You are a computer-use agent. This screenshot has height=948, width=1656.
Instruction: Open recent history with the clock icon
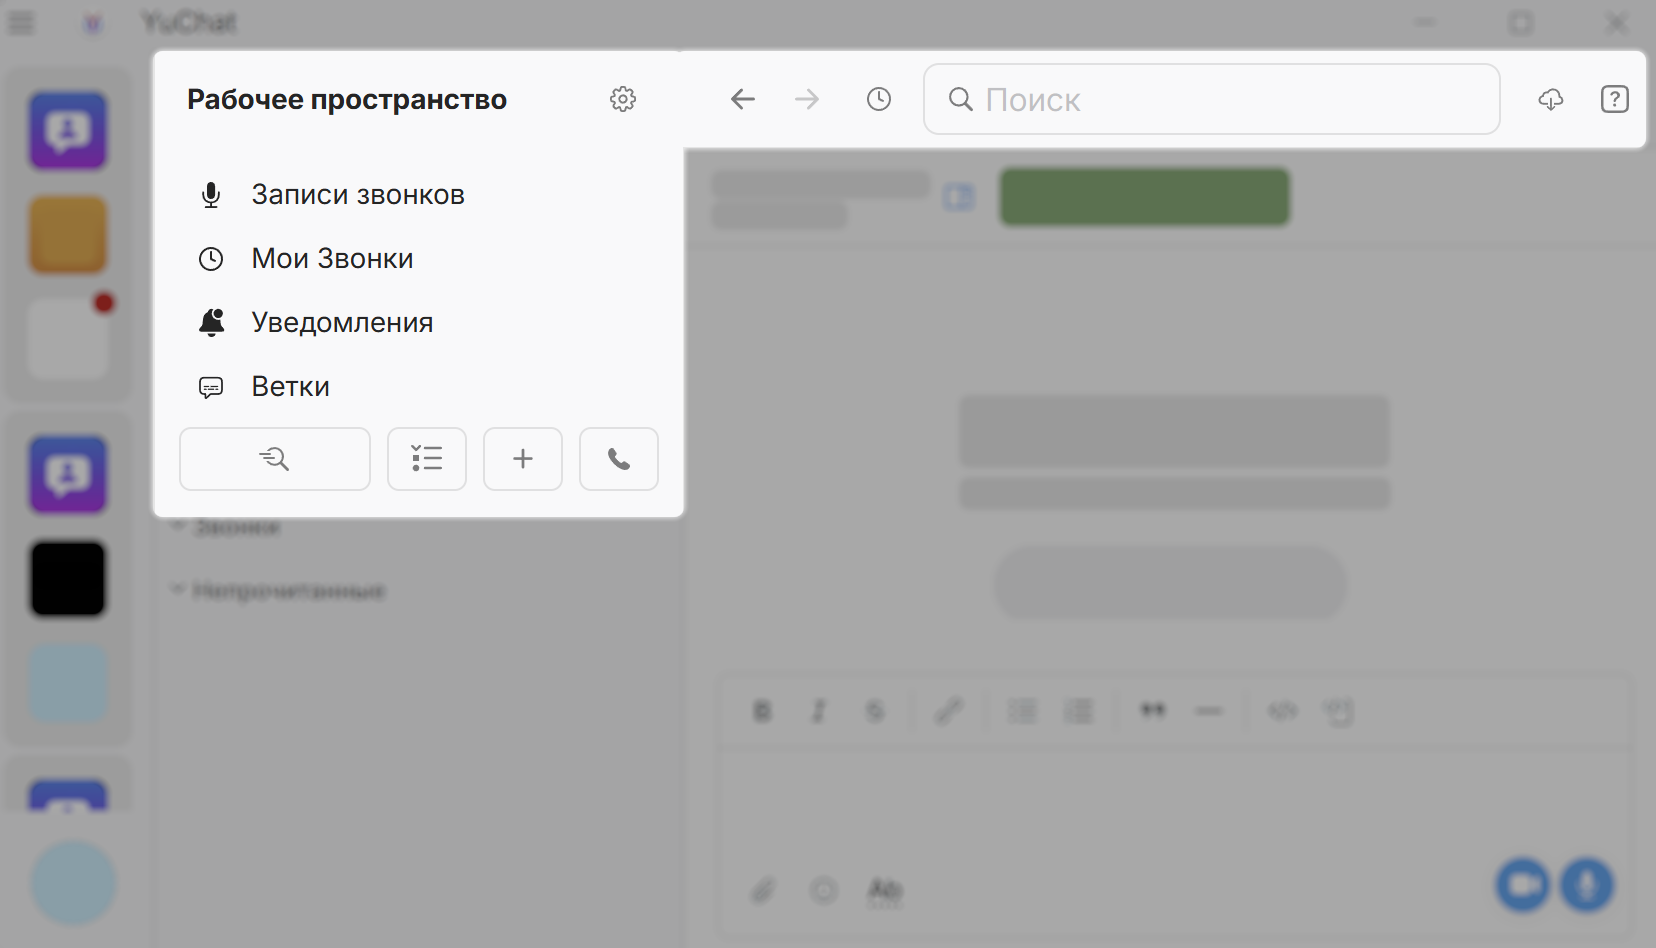coord(879,99)
